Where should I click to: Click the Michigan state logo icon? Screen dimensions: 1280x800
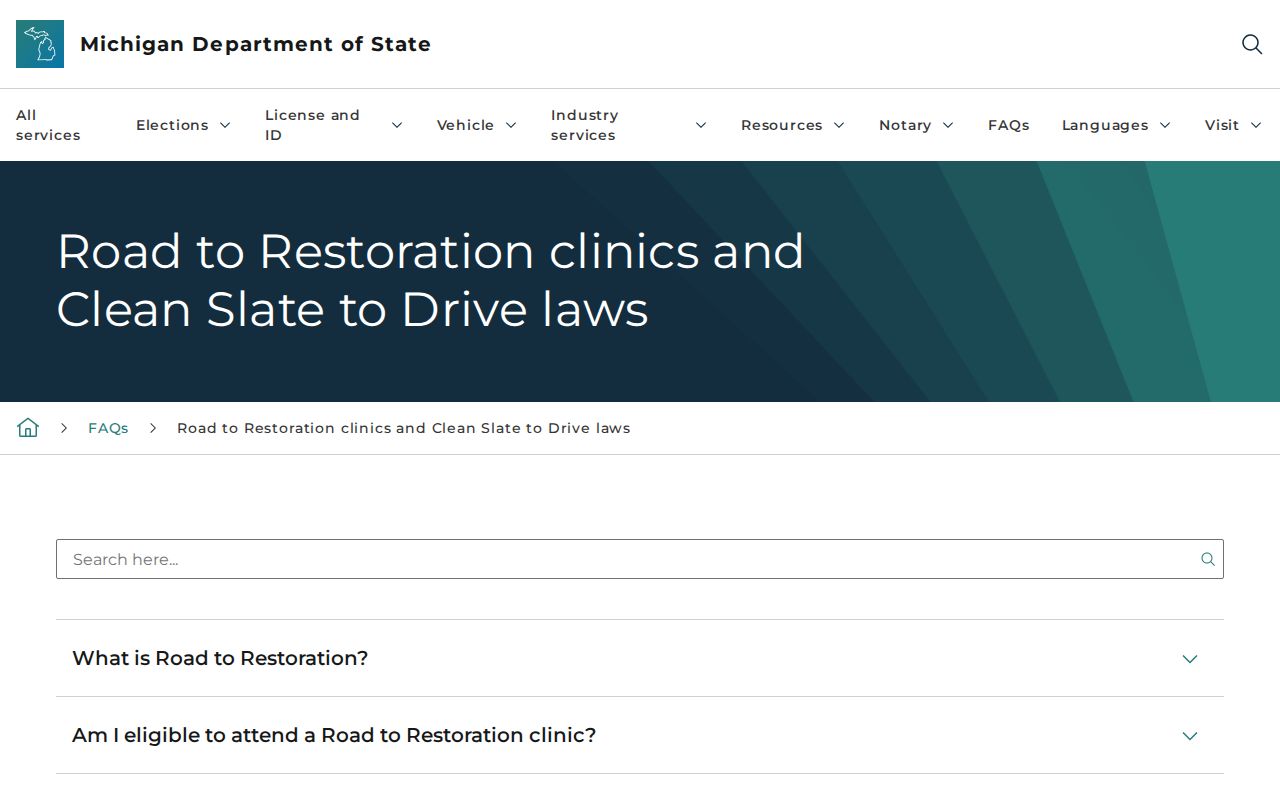(x=40, y=44)
